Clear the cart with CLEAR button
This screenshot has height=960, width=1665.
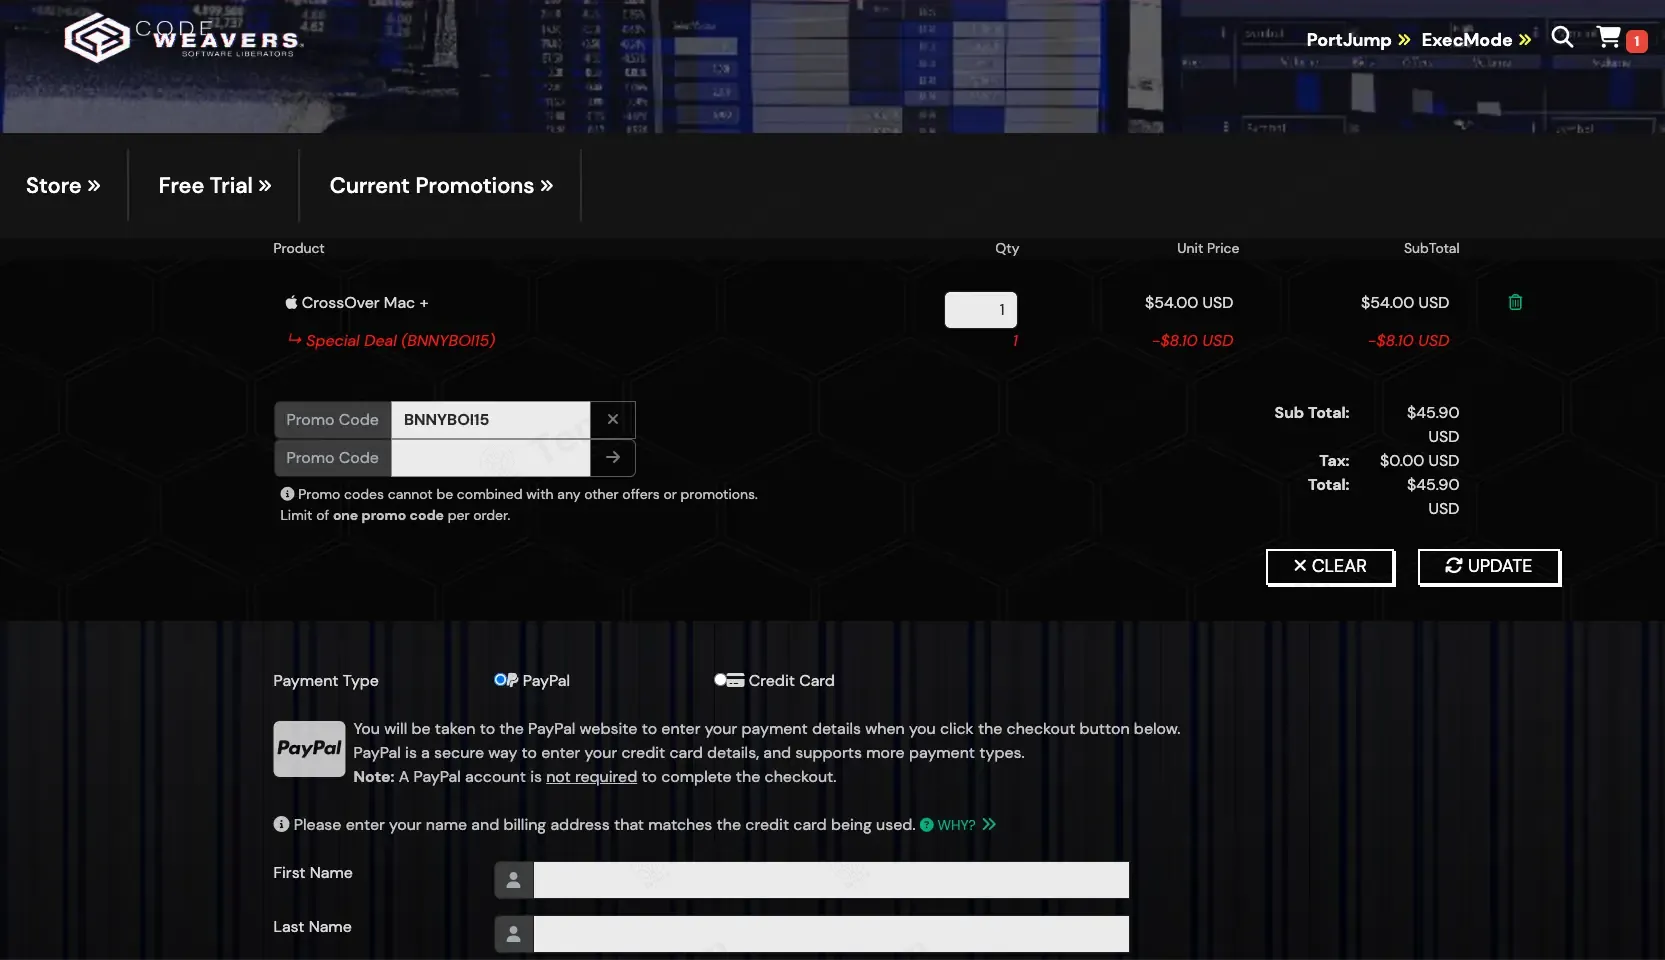coord(1330,566)
